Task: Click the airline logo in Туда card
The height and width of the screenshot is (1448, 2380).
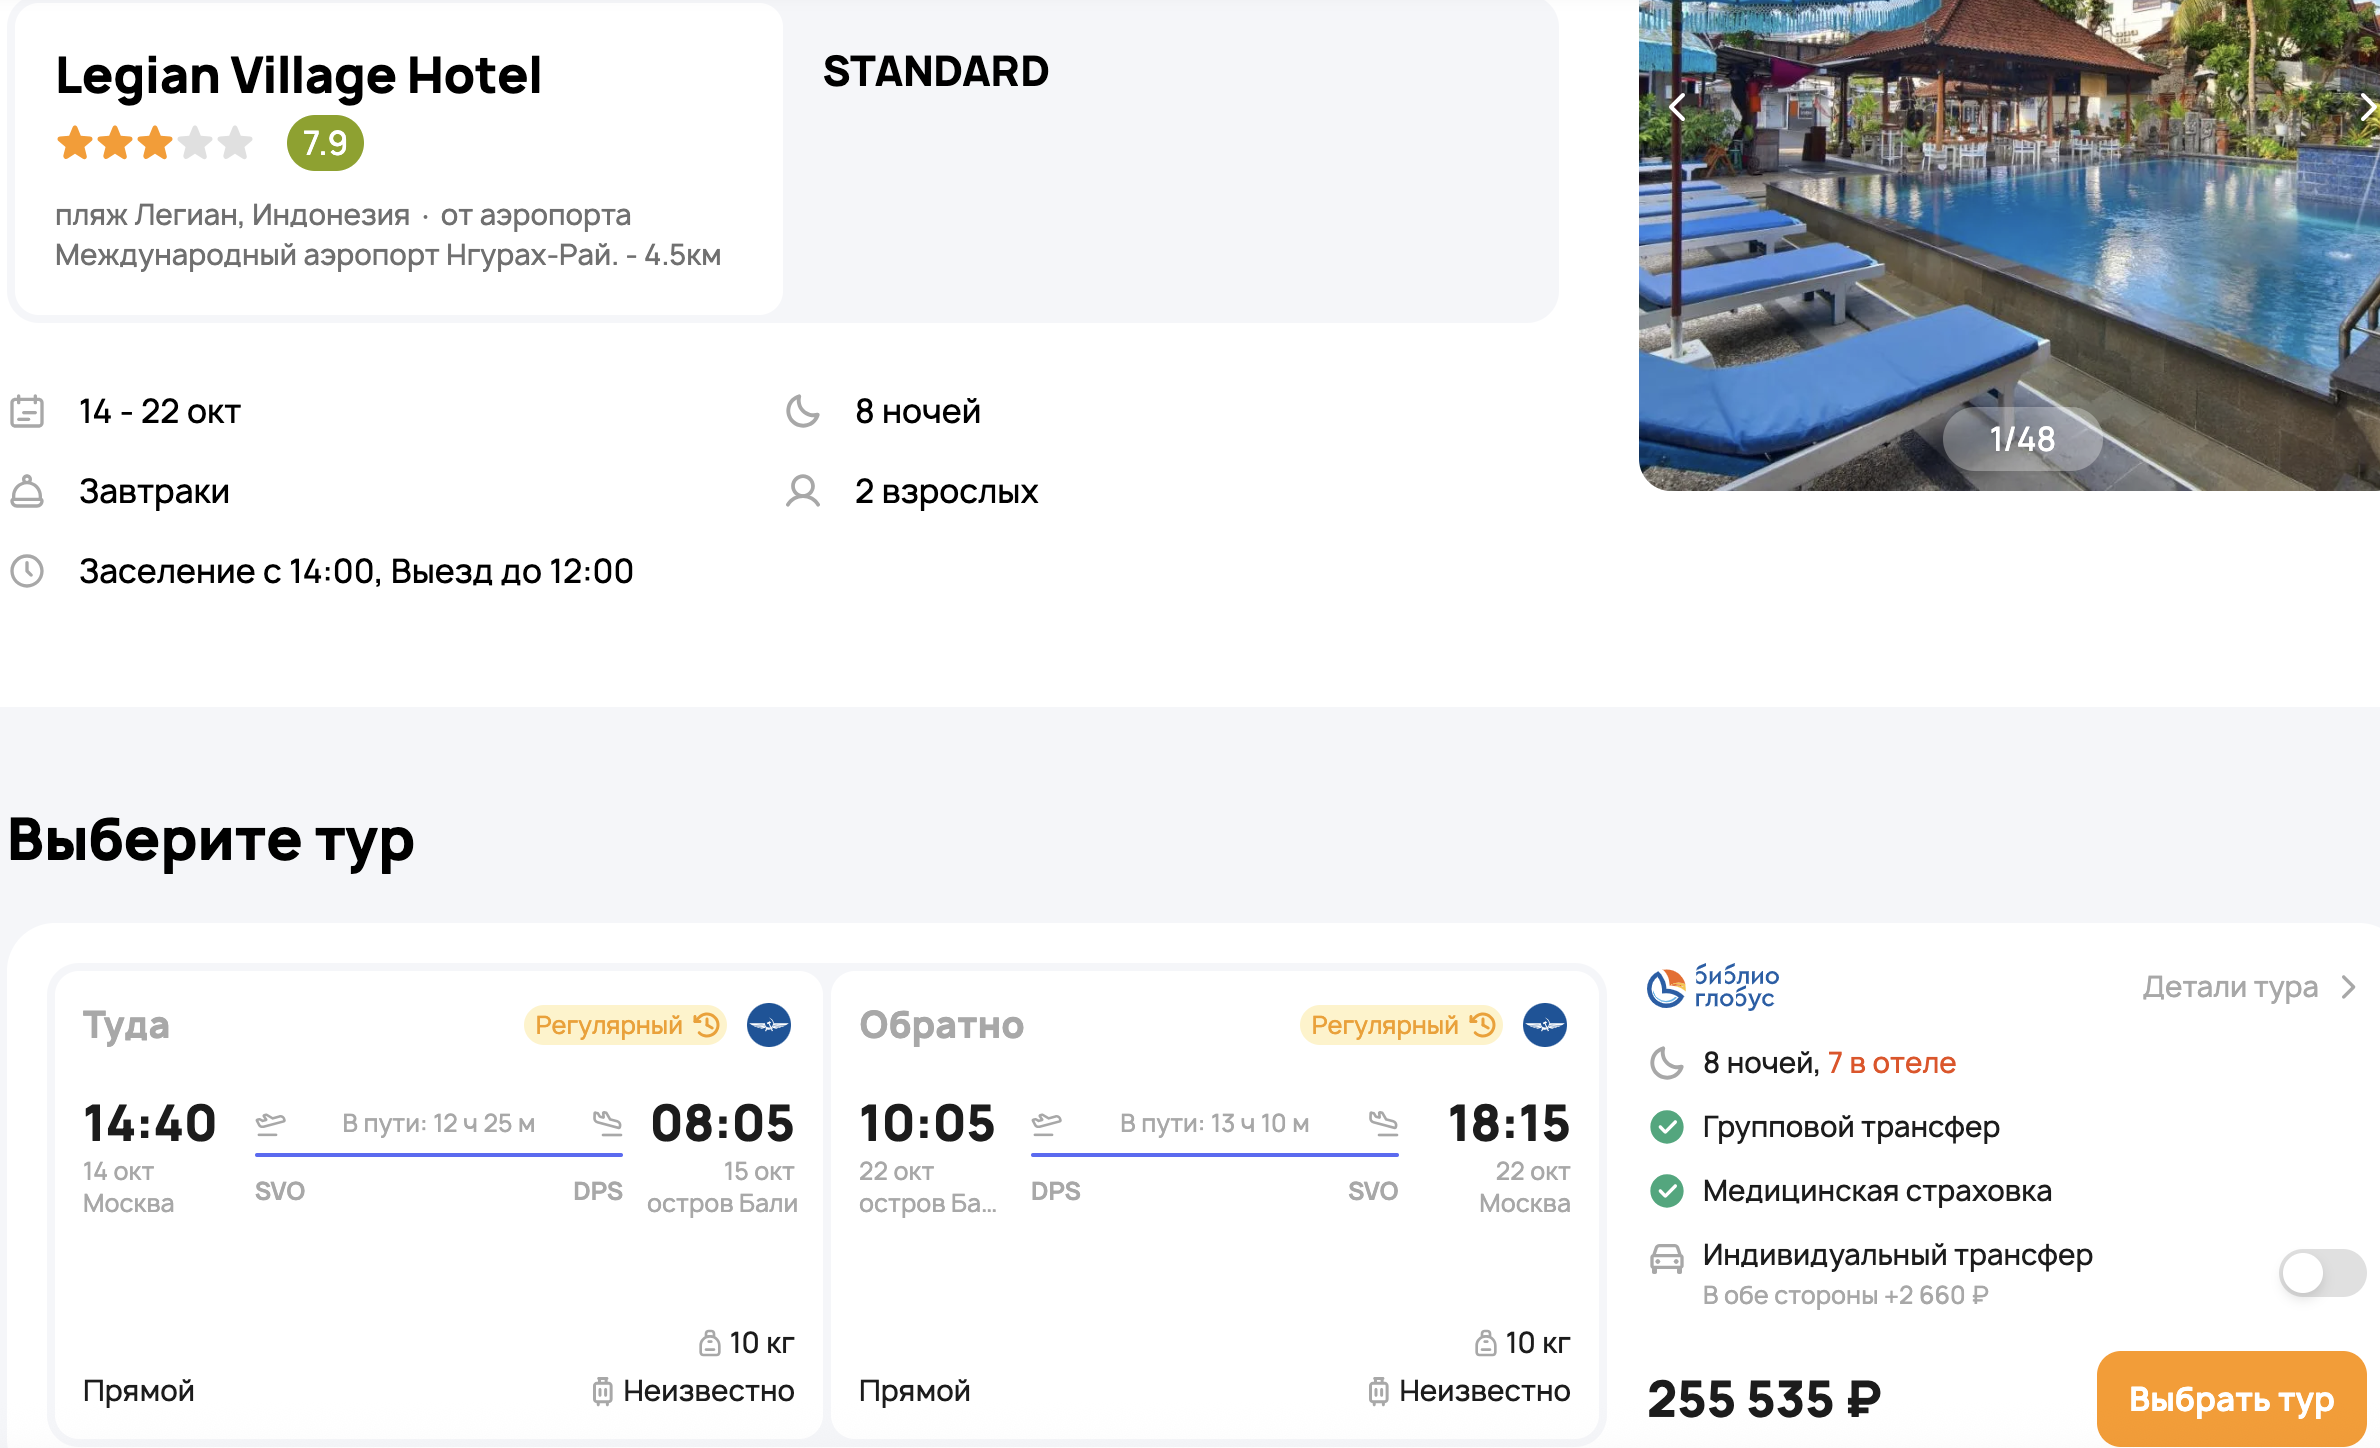Action: point(769,1025)
